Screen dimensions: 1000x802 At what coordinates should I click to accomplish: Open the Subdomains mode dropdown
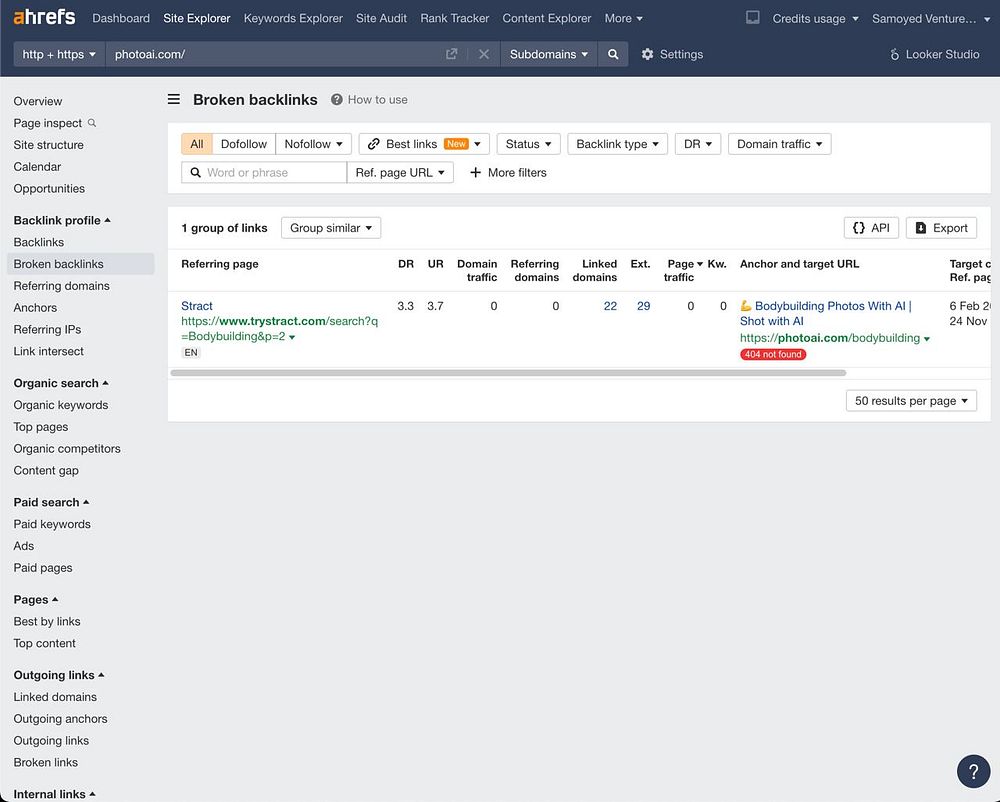click(x=548, y=54)
